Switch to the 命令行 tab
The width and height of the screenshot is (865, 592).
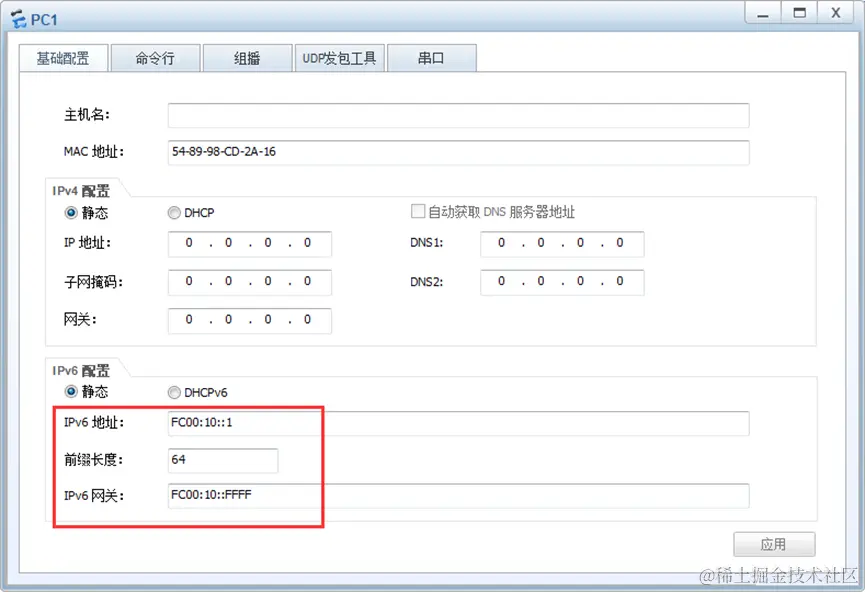[x=155, y=58]
